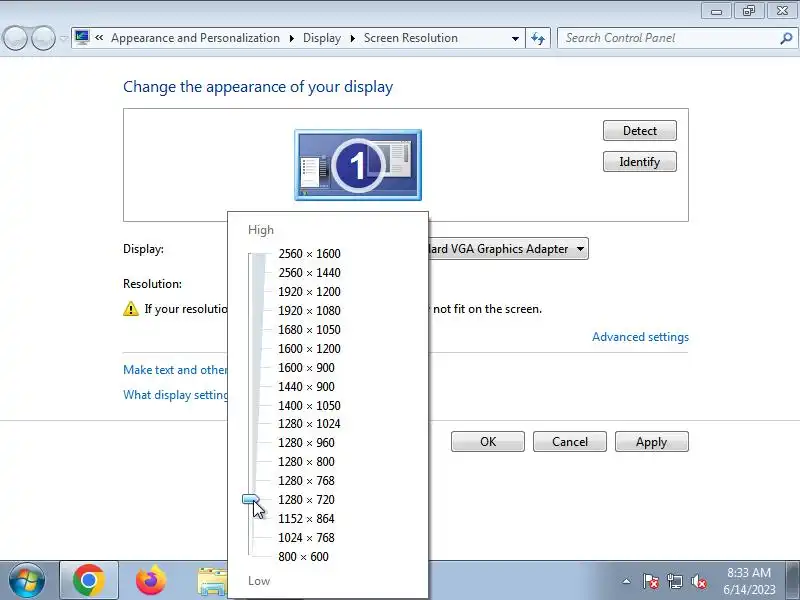The width and height of the screenshot is (800, 600).
Task: Choose the 1152 × 864 resolution
Action: click(306, 518)
